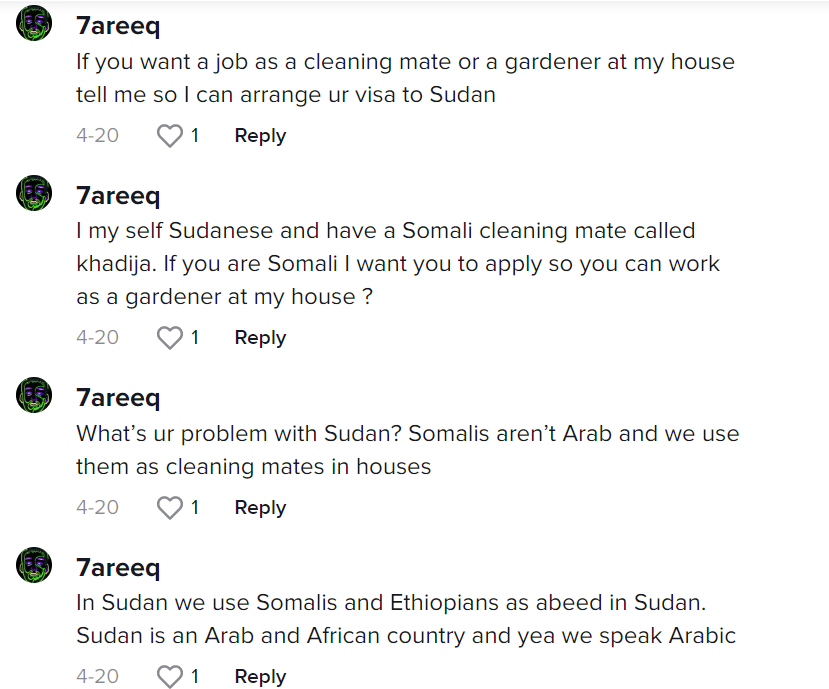Open 7areeq username on khadija comment
Viewport: 829px width, 689px height.
[118, 196]
